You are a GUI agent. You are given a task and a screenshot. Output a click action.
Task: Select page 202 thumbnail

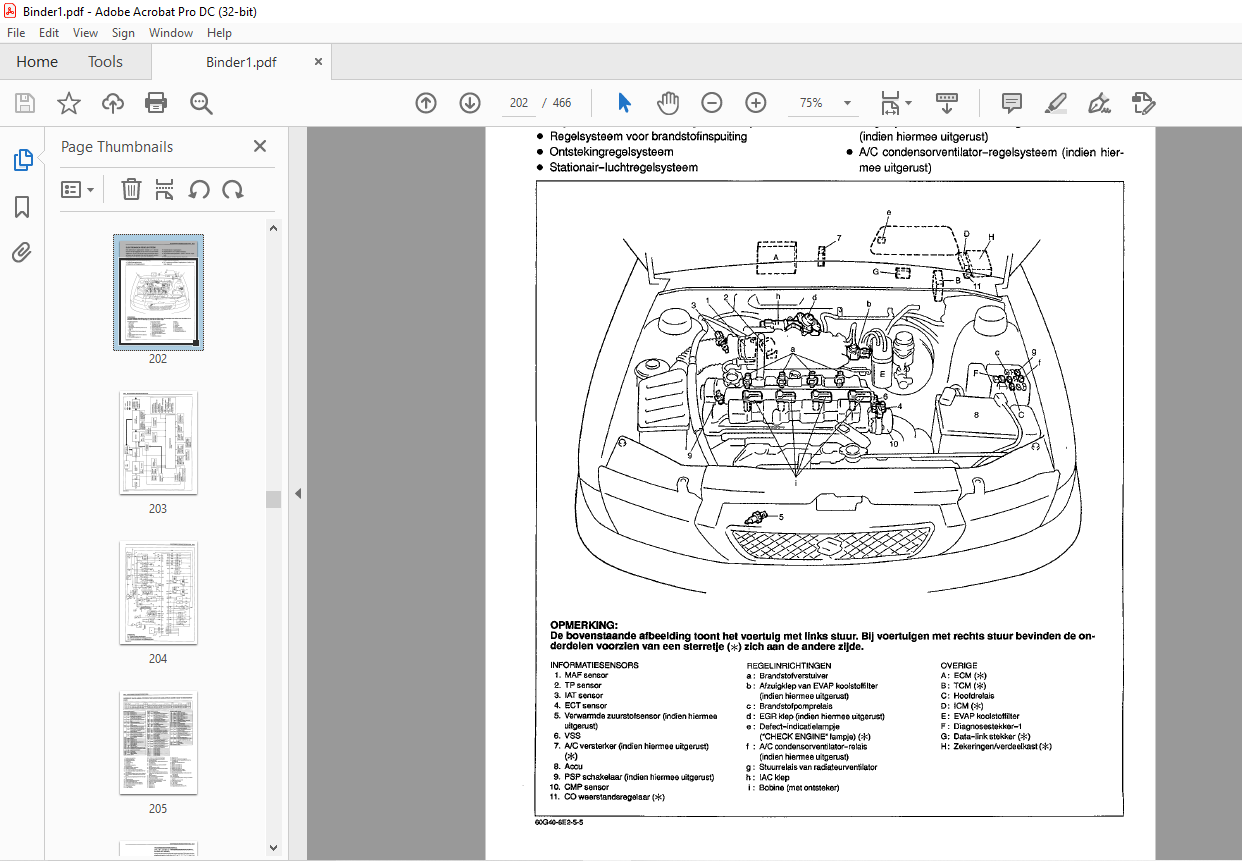(158, 292)
